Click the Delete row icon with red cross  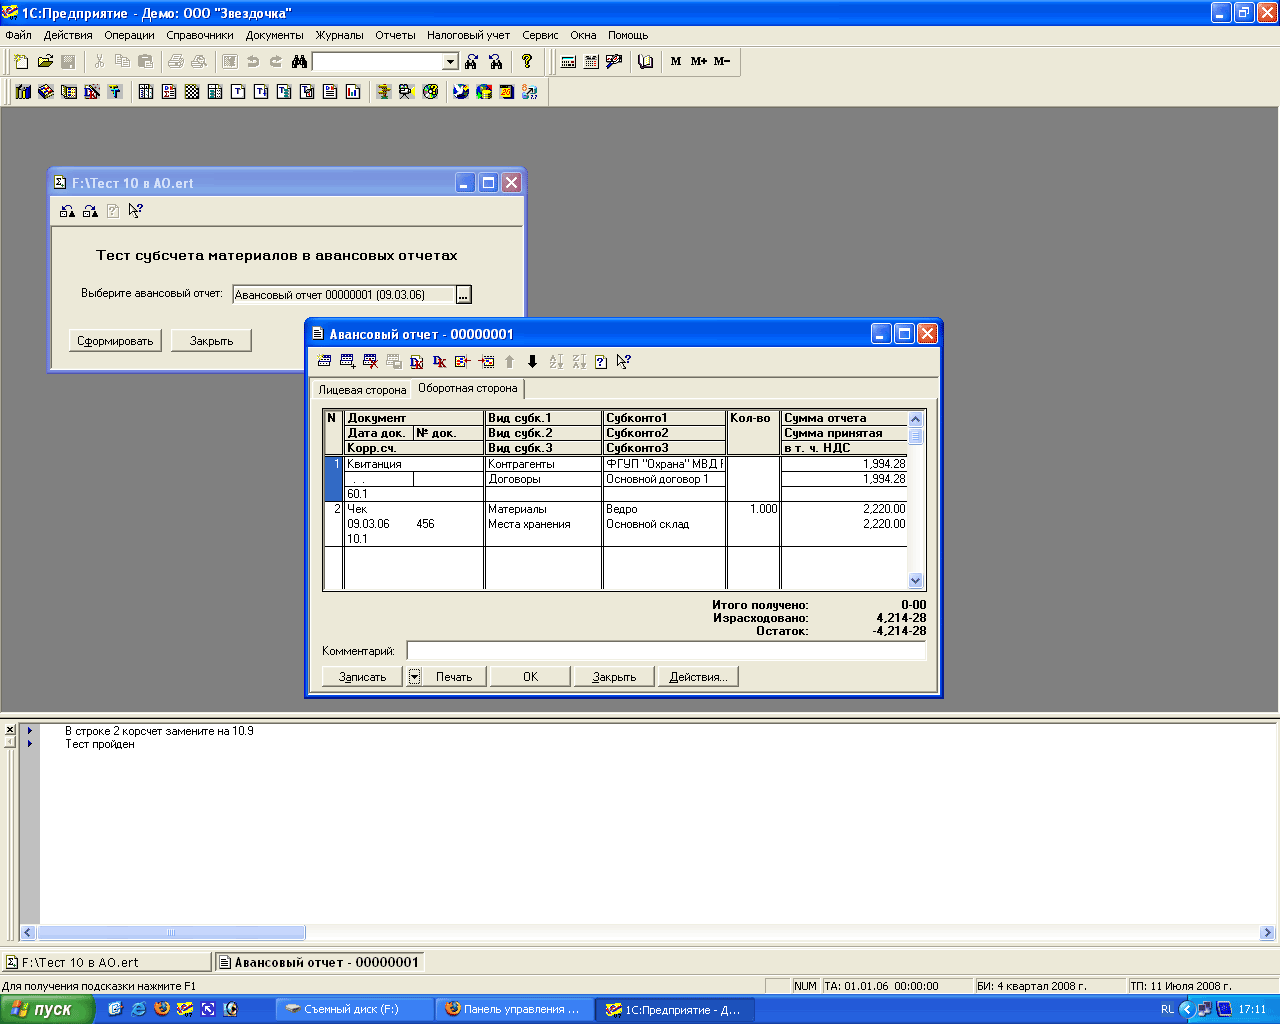click(x=370, y=362)
